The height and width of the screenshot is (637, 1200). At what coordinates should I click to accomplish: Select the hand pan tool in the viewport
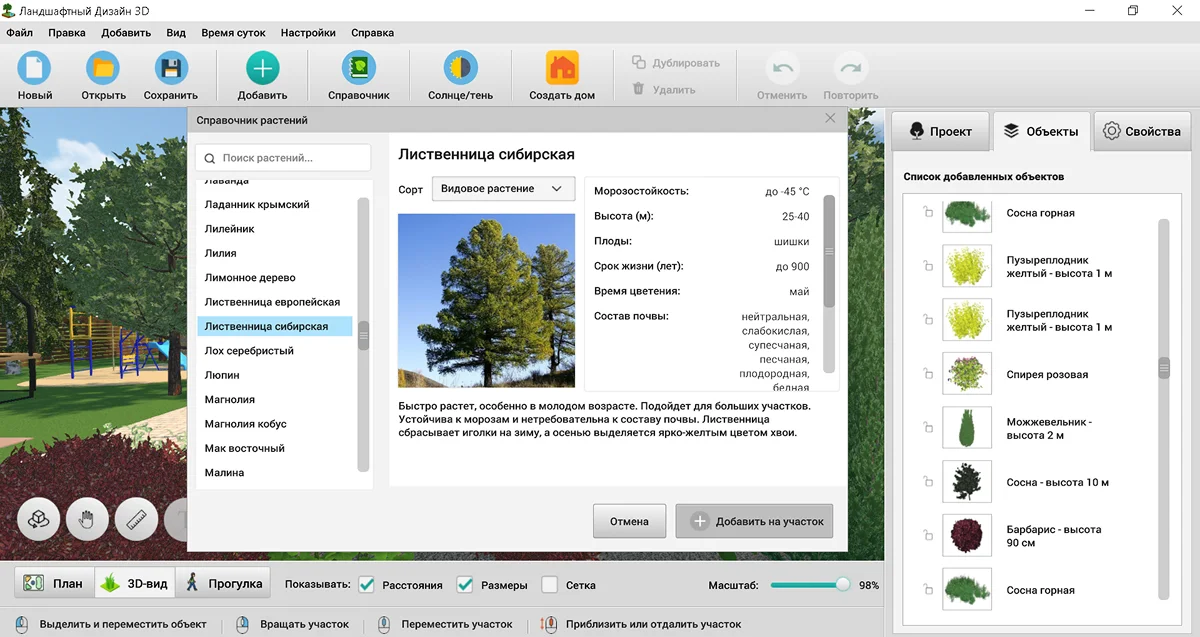(88, 519)
